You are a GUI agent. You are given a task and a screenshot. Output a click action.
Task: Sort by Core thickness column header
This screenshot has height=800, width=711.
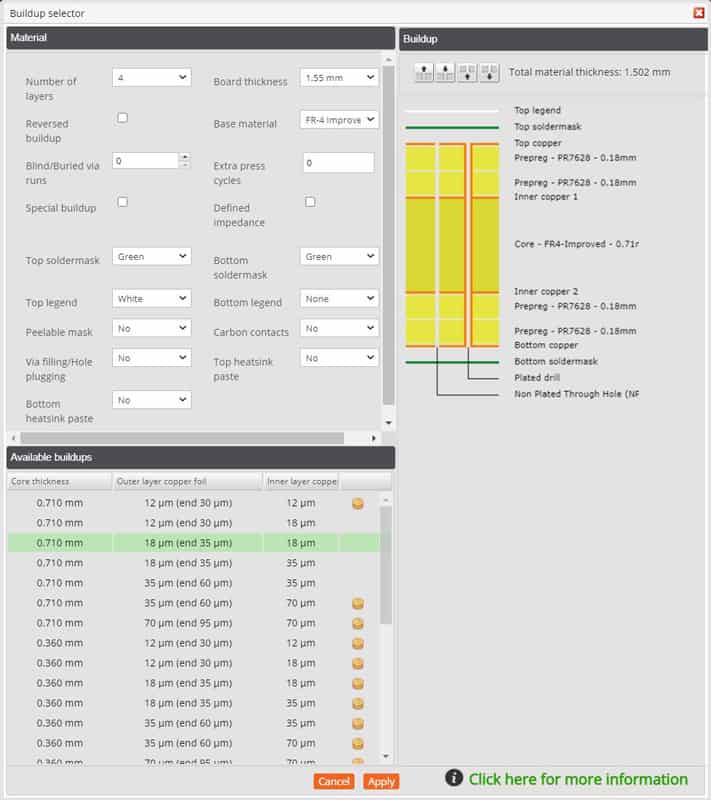[59, 481]
